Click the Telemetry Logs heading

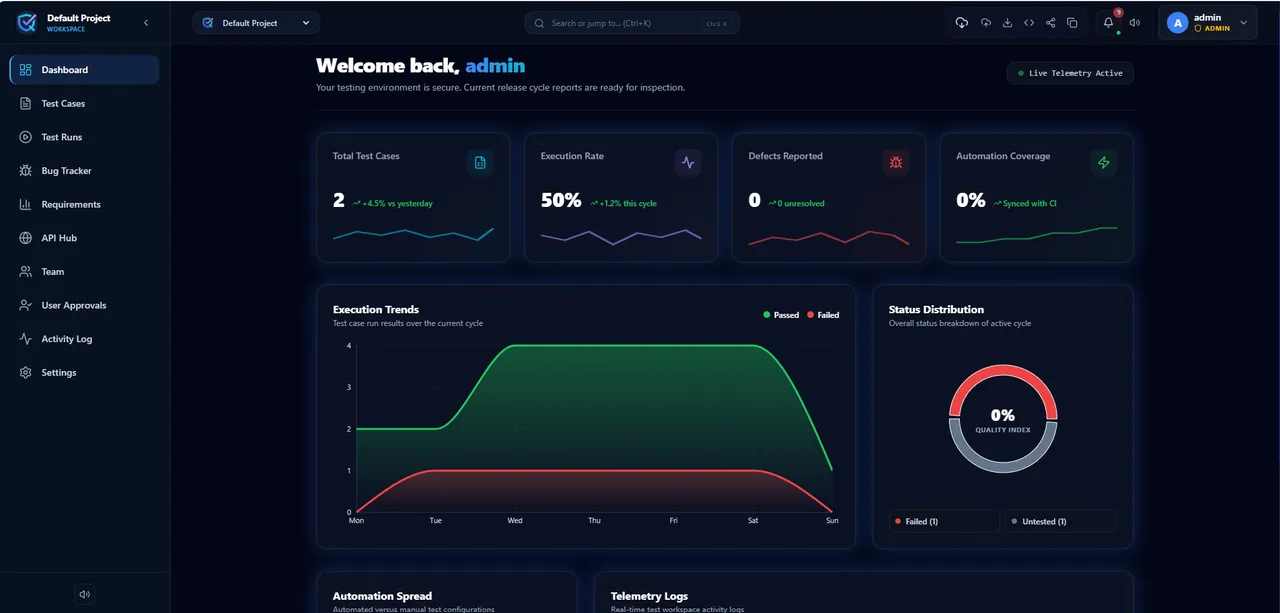(649, 596)
